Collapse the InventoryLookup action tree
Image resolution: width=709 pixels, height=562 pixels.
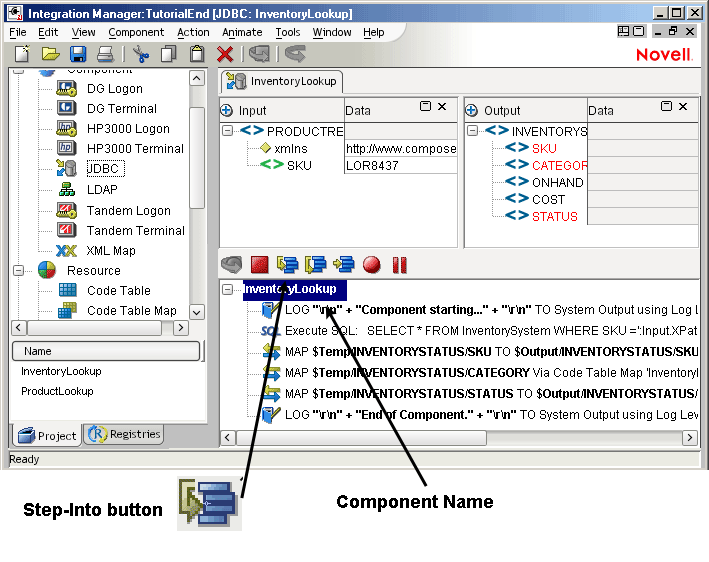pyautogui.click(x=227, y=289)
